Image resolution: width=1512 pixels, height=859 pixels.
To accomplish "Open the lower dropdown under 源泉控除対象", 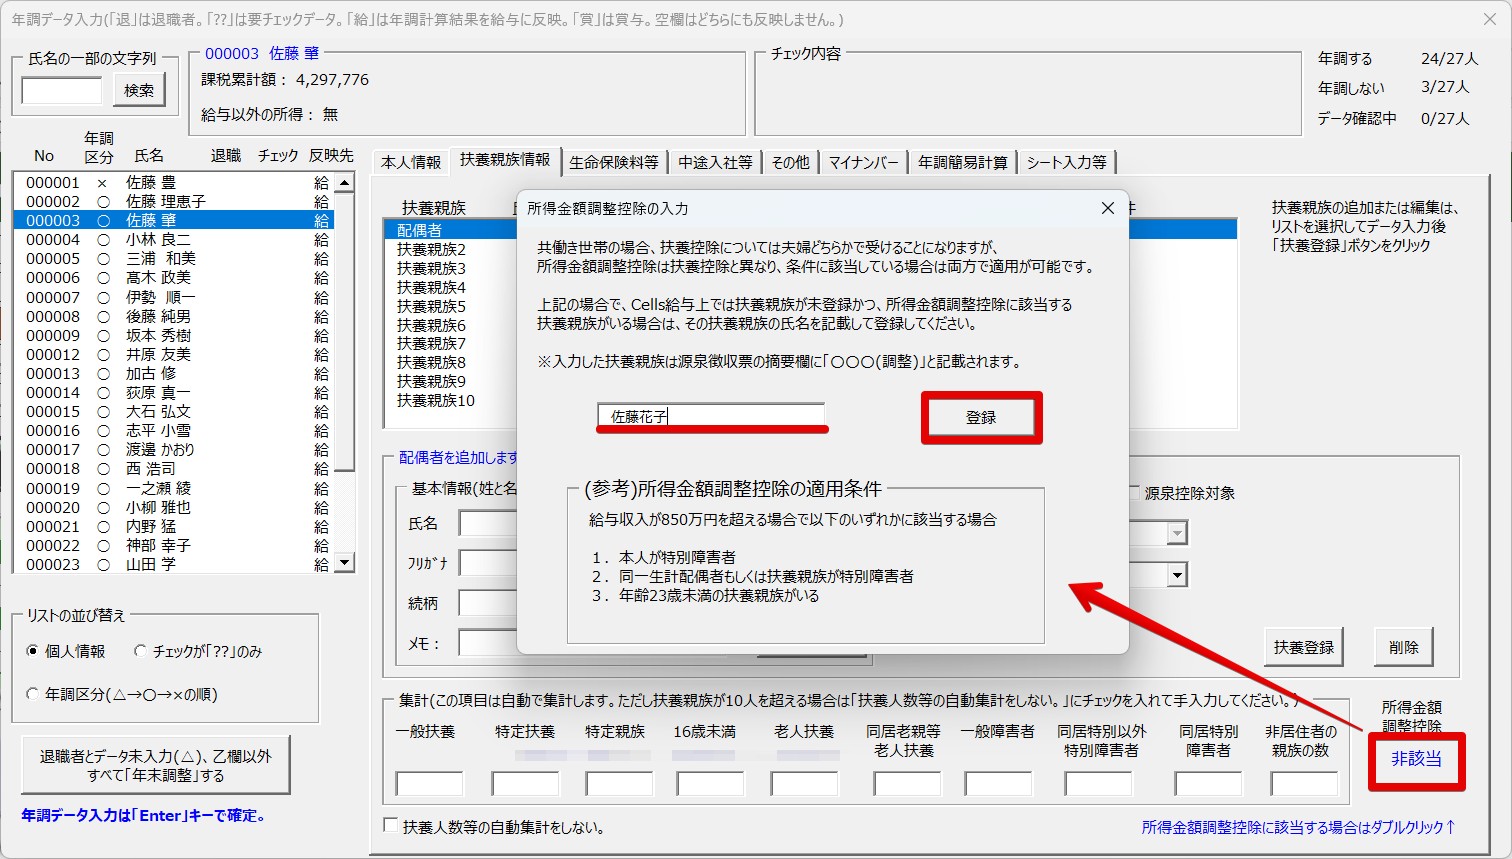I will (1177, 575).
